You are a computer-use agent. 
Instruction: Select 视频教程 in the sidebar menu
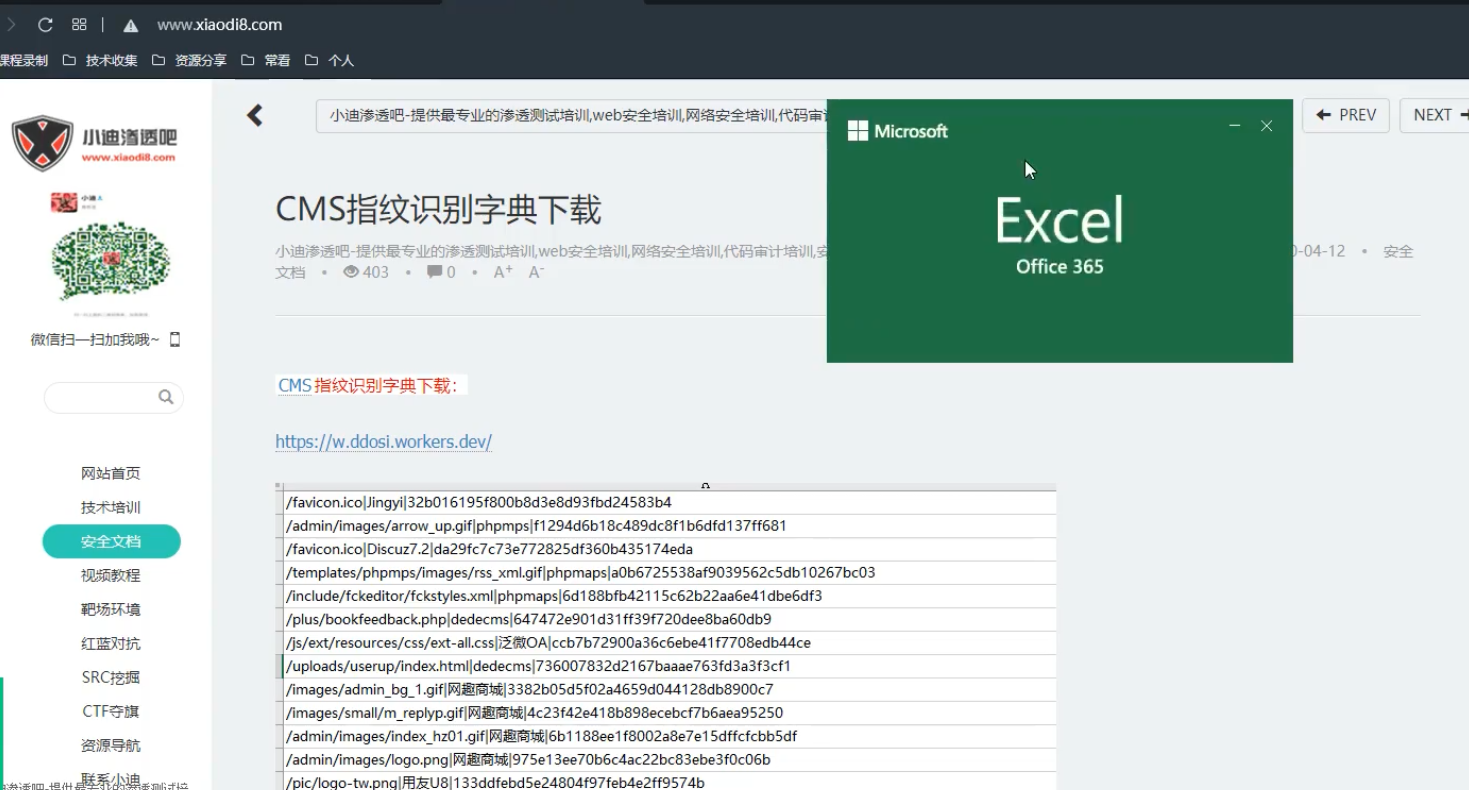point(111,575)
